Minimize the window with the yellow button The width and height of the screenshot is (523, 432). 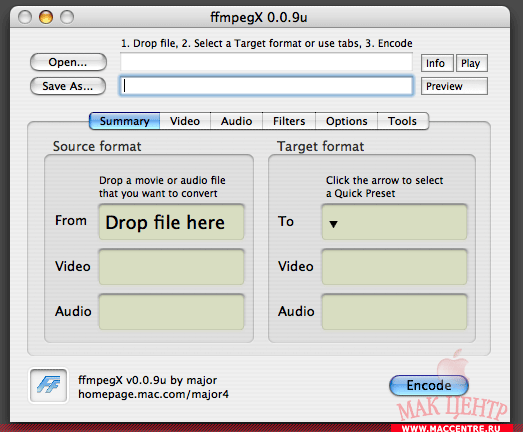pyautogui.click(x=46, y=17)
